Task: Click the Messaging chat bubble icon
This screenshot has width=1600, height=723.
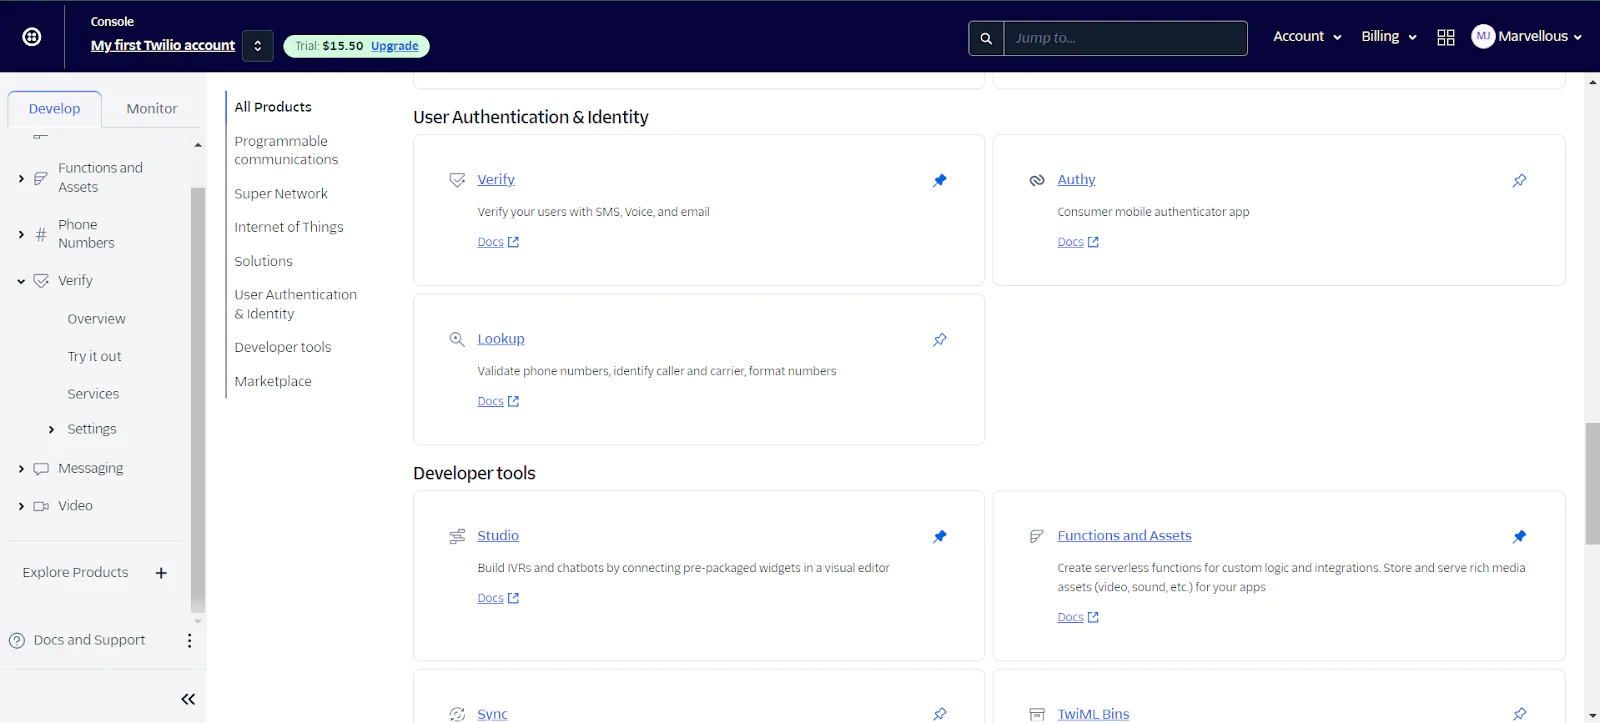Action: [x=41, y=468]
